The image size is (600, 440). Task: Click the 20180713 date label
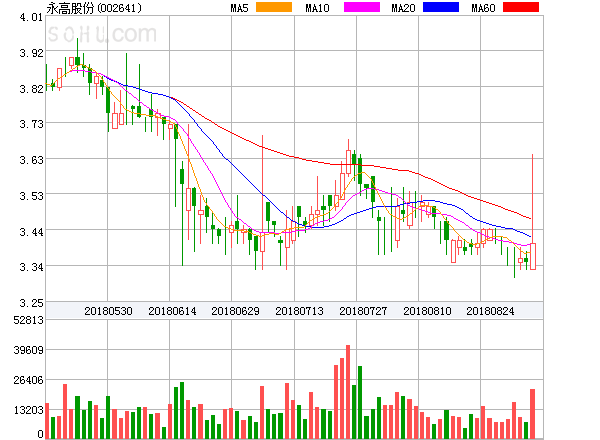pyautogui.click(x=299, y=311)
